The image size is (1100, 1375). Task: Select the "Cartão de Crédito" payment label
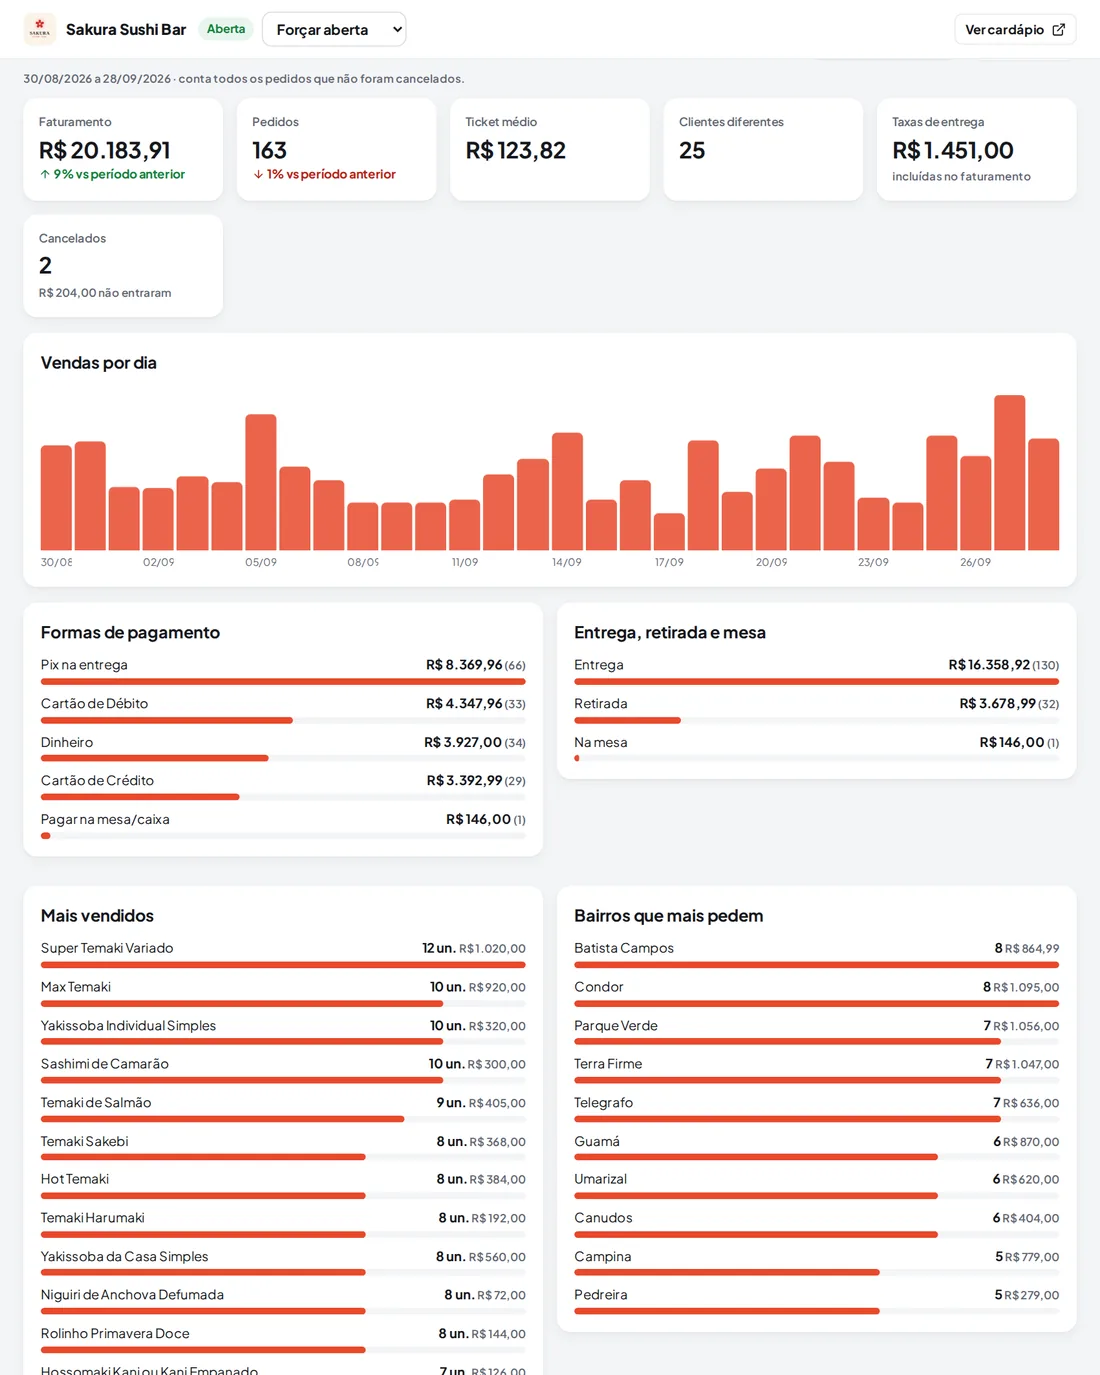97,780
